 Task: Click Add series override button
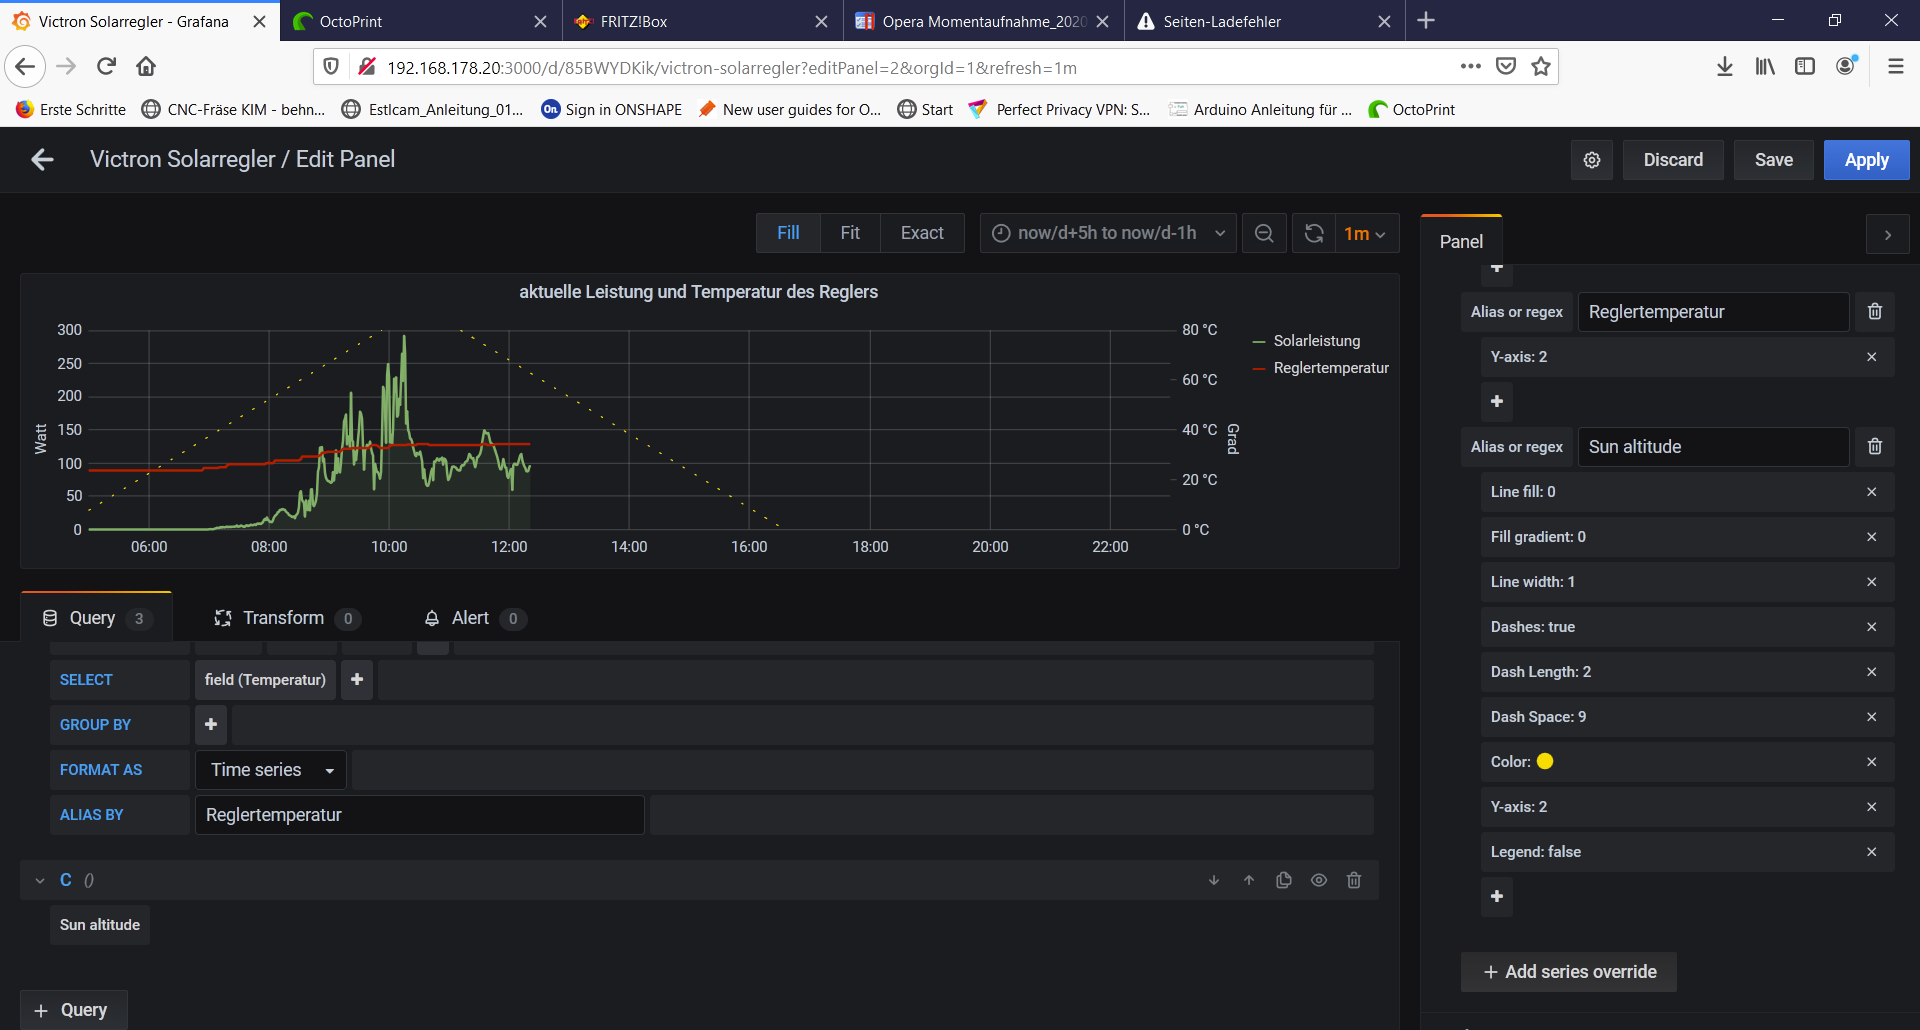coord(1568,972)
